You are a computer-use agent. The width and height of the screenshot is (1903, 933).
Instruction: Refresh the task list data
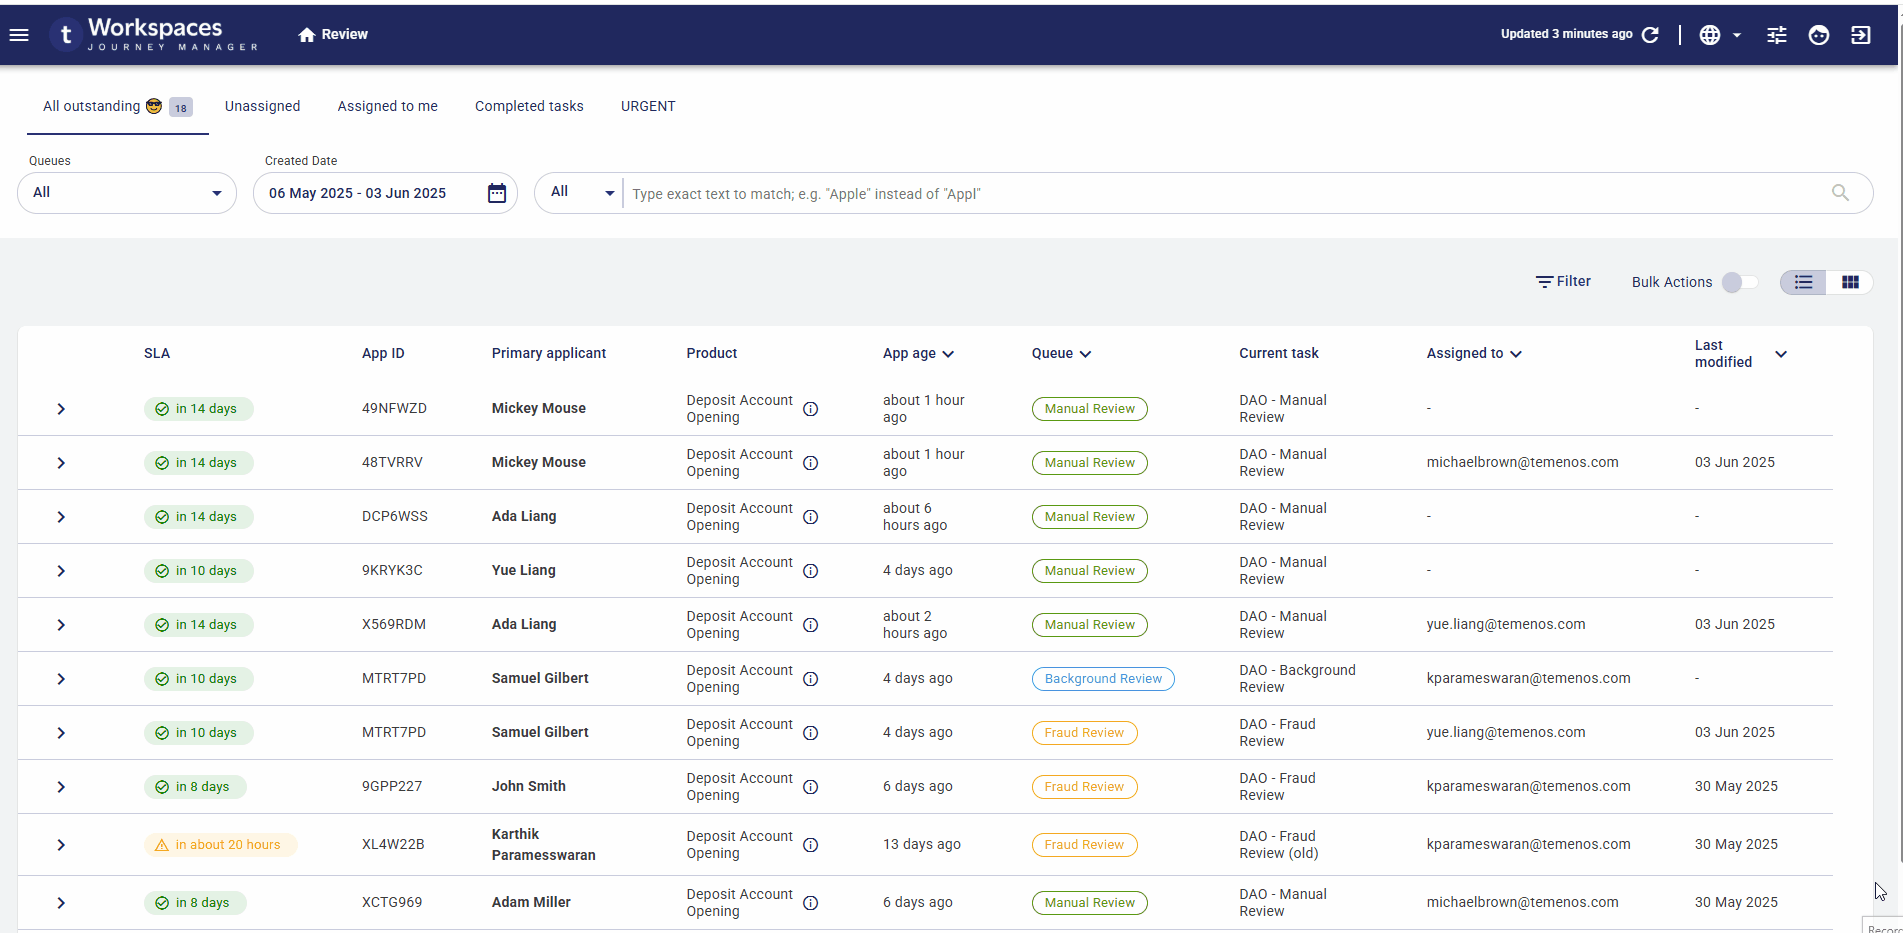[x=1650, y=35]
